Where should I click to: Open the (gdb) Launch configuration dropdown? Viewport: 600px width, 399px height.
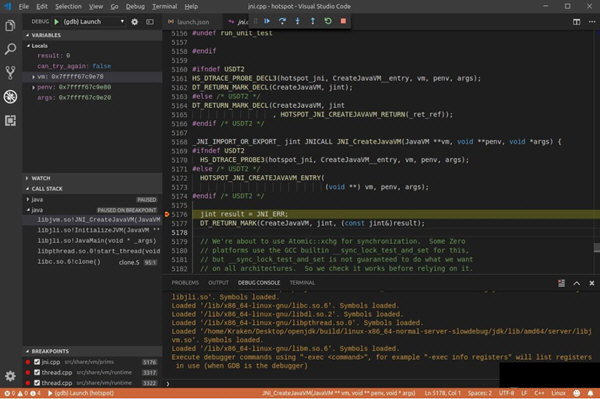93,22
